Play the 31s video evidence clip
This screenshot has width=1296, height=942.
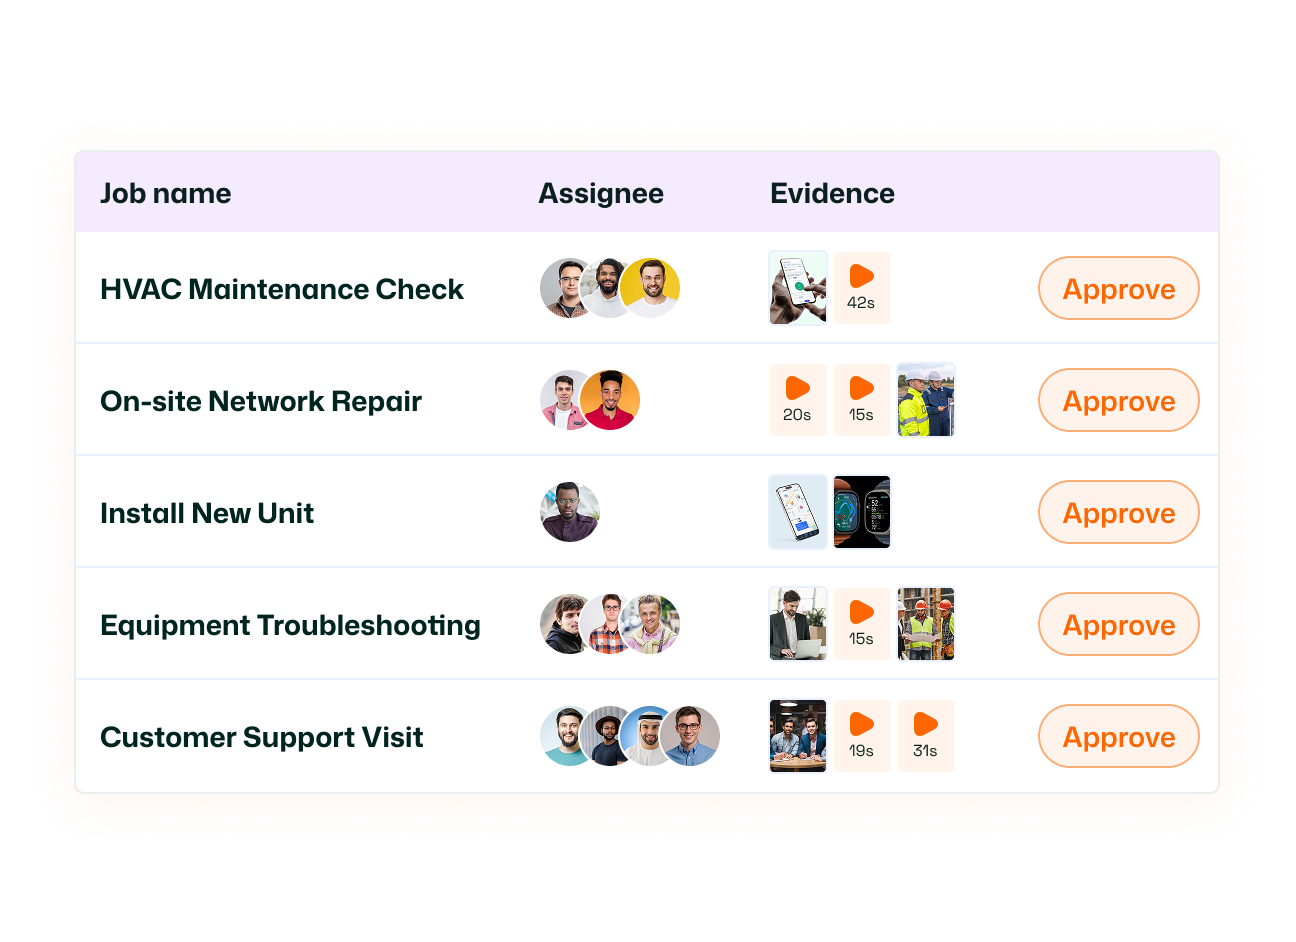coord(925,736)
